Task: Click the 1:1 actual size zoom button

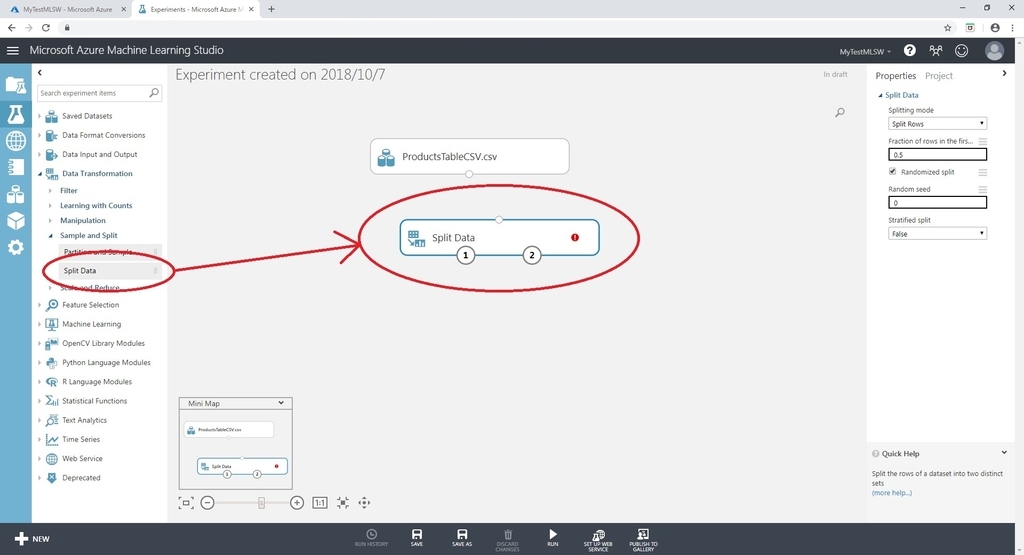Action: coord(320,503)
